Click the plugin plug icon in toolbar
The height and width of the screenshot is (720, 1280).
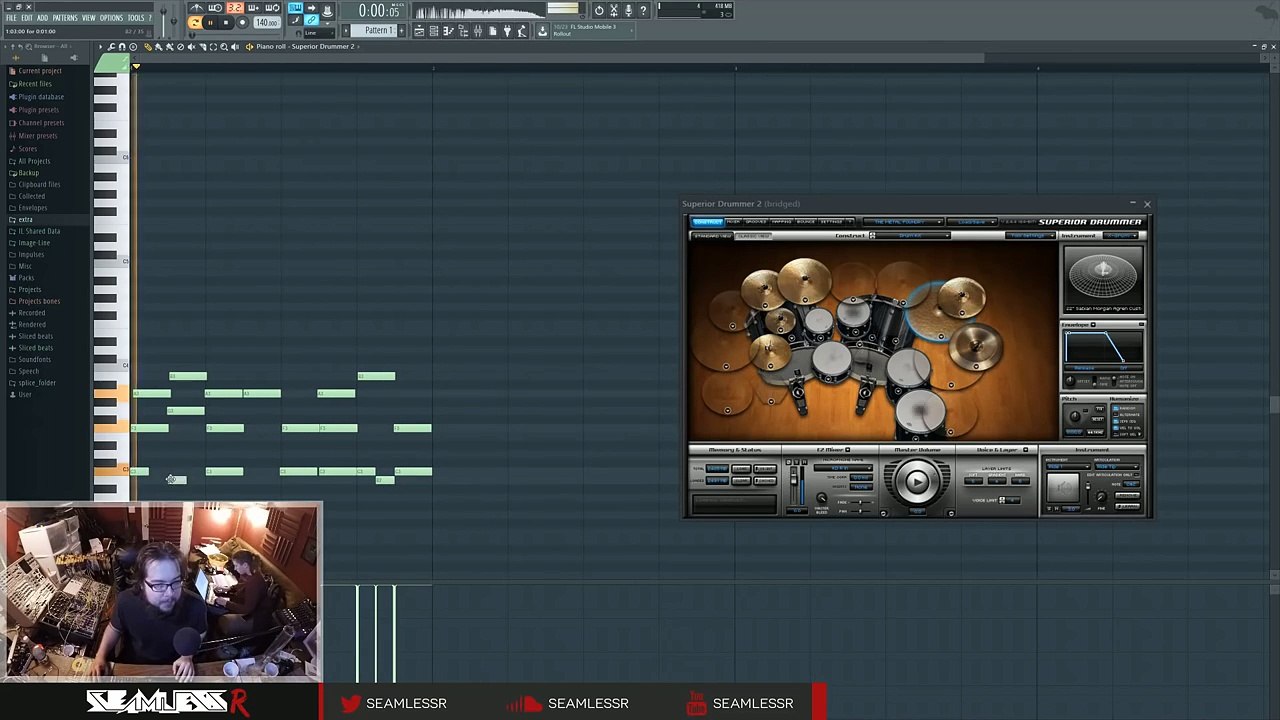(507, 31)
